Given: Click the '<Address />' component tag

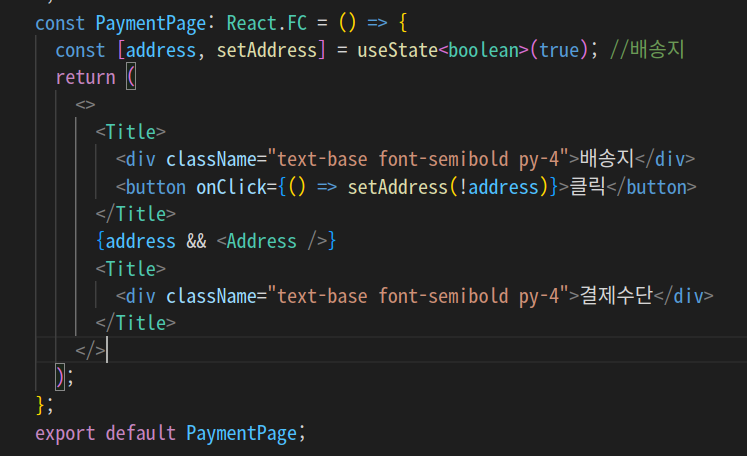Looking at the screenshot, I should pyautogui.click(x=272, y=241).
